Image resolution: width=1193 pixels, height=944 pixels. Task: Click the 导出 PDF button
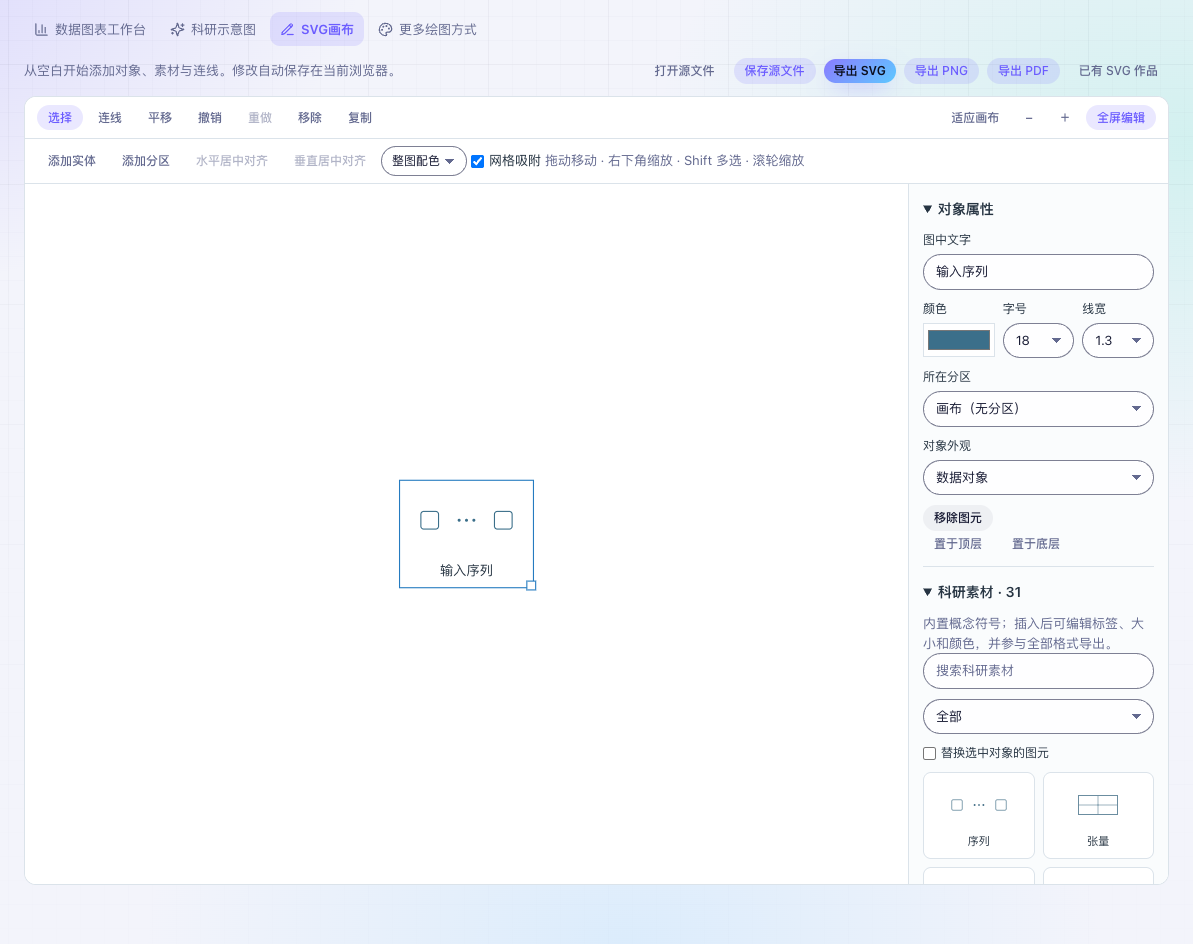click(x=1023, y=71)
